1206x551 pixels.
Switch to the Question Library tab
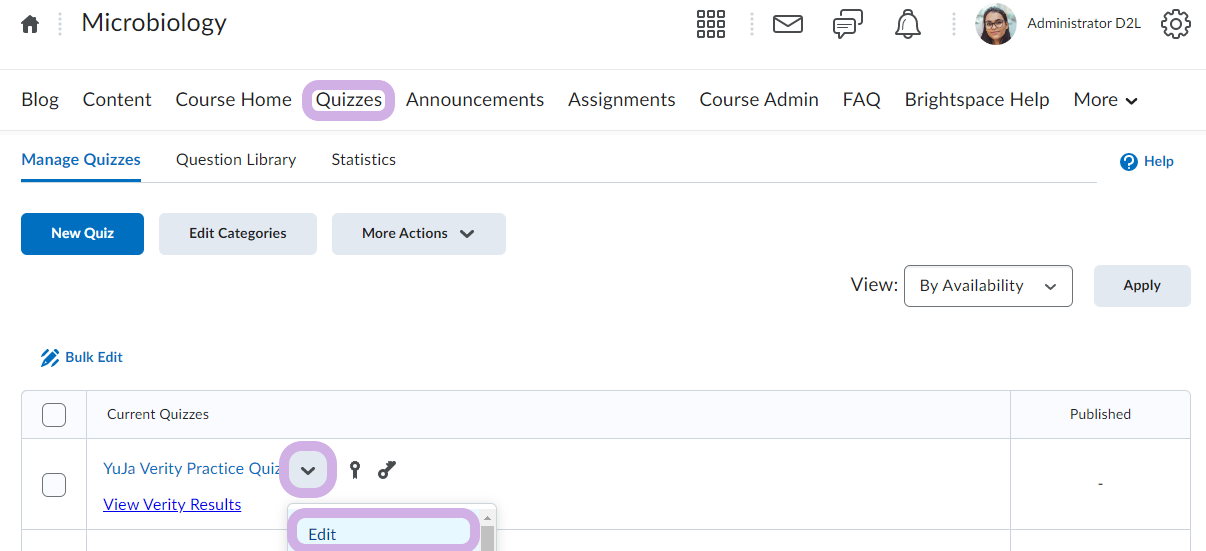(236, 160)
